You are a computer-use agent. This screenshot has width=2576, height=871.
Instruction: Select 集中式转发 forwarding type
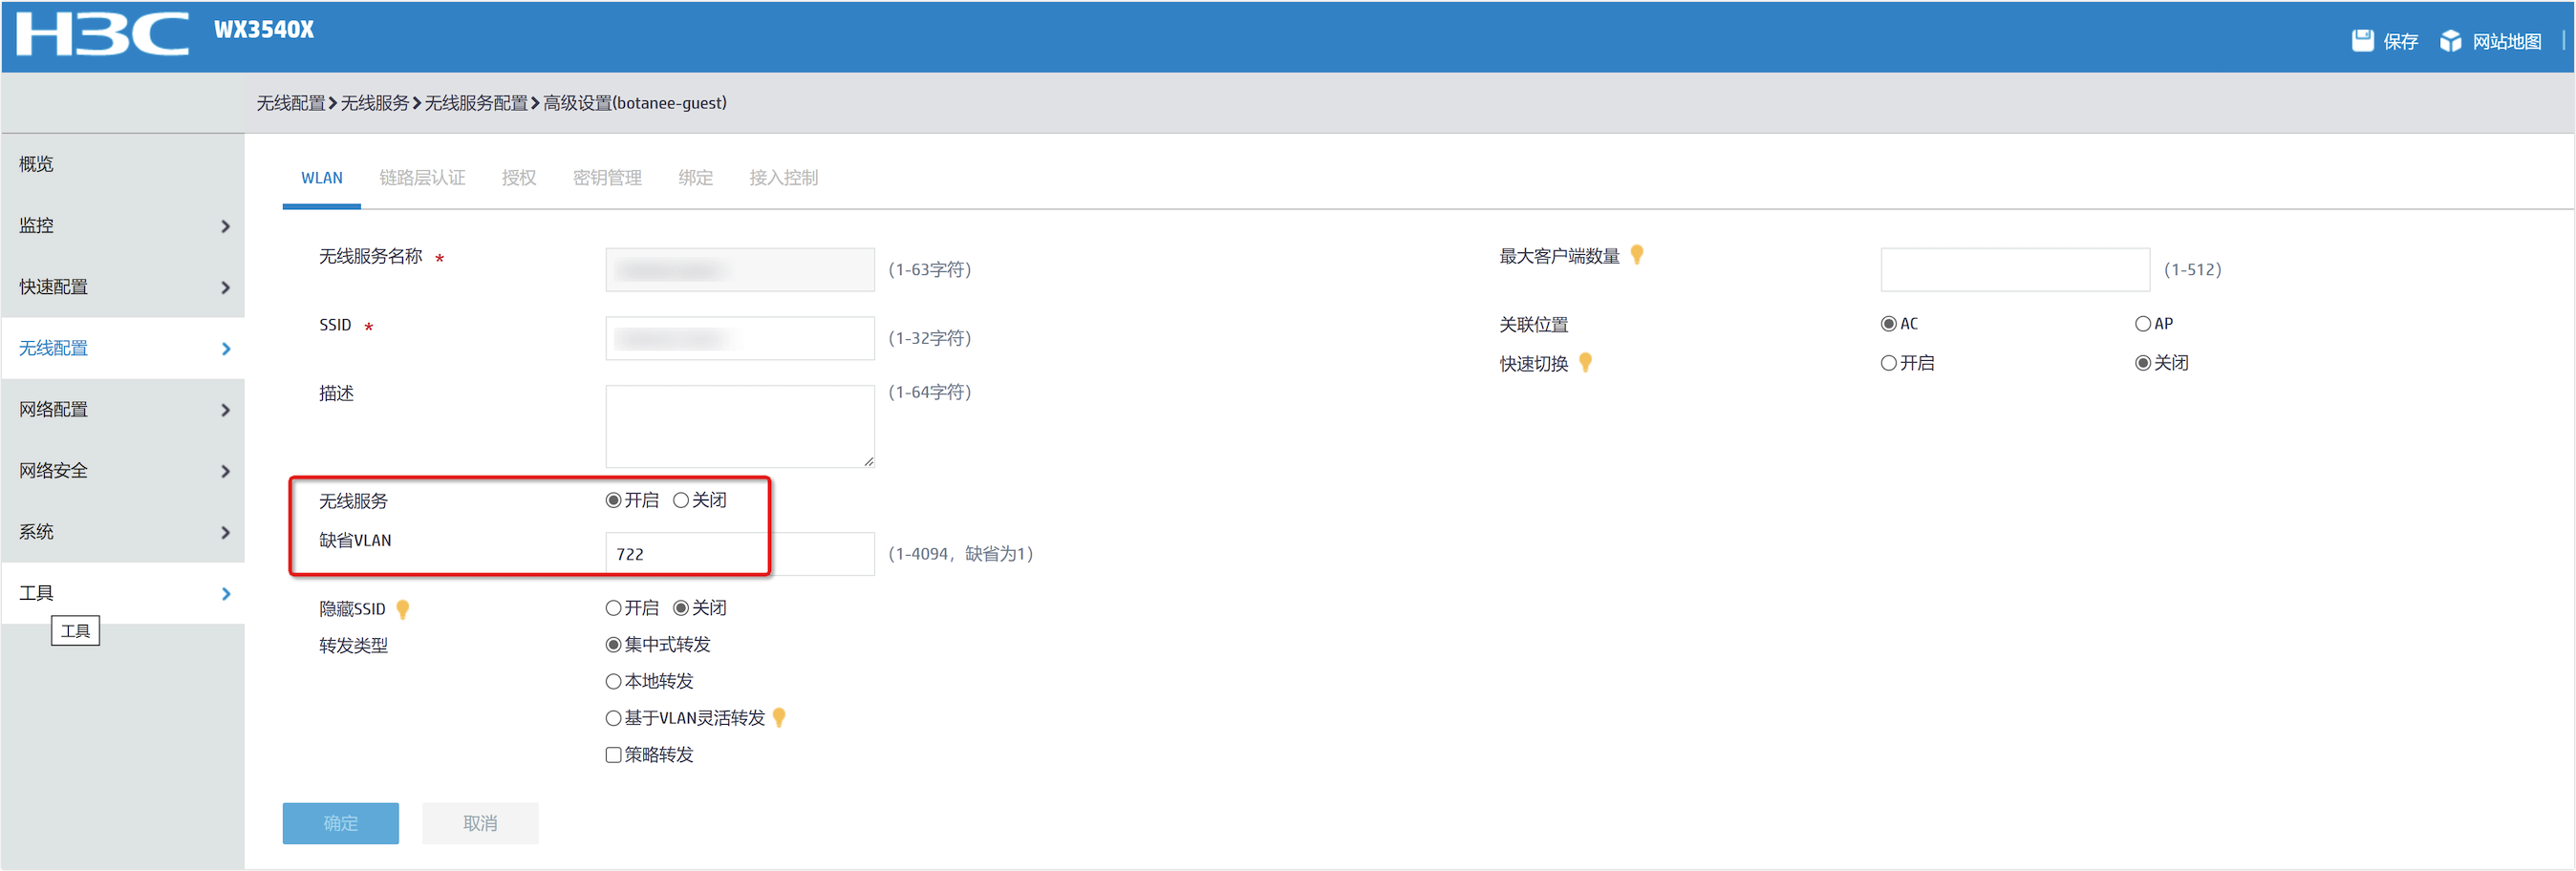[613, 645]
